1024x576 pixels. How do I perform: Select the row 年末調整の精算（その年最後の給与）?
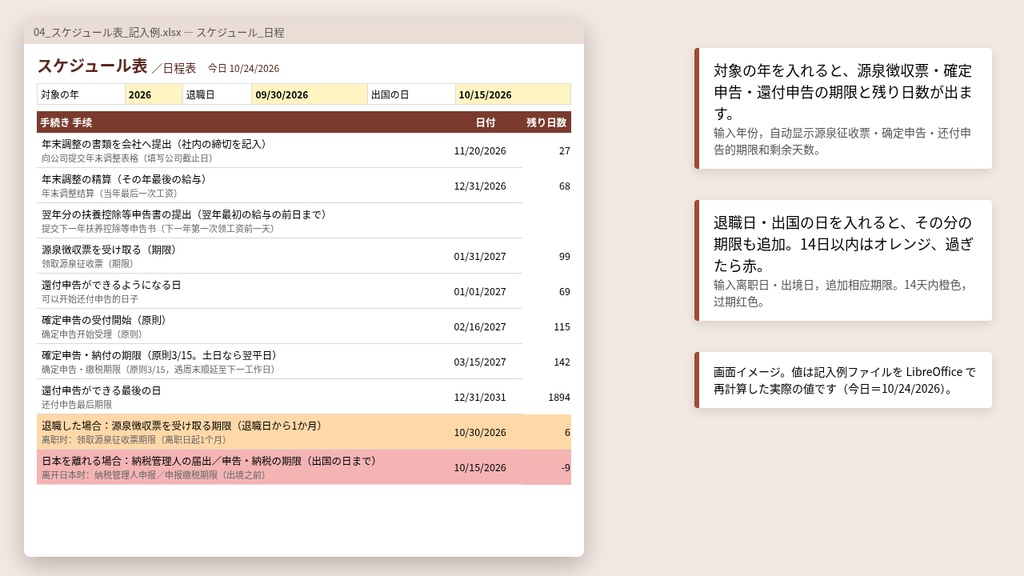[304, 185]
